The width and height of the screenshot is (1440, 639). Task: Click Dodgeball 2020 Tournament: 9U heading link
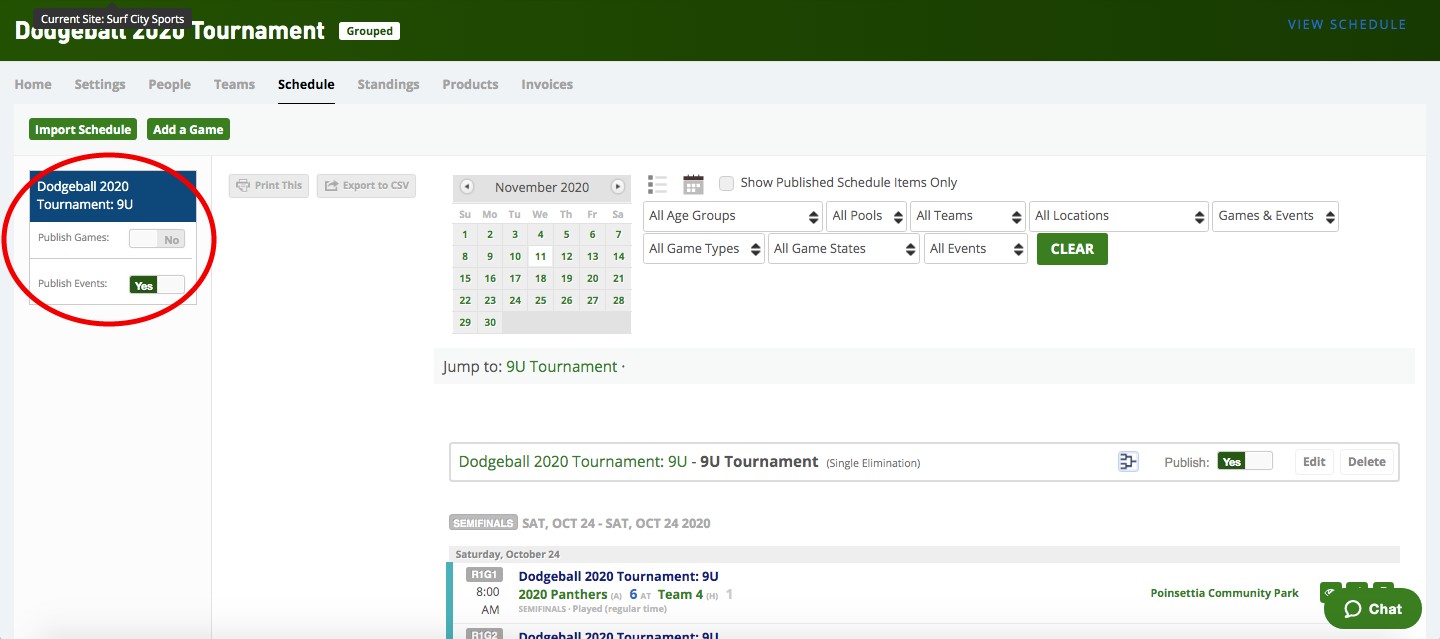tap(573, 462)
